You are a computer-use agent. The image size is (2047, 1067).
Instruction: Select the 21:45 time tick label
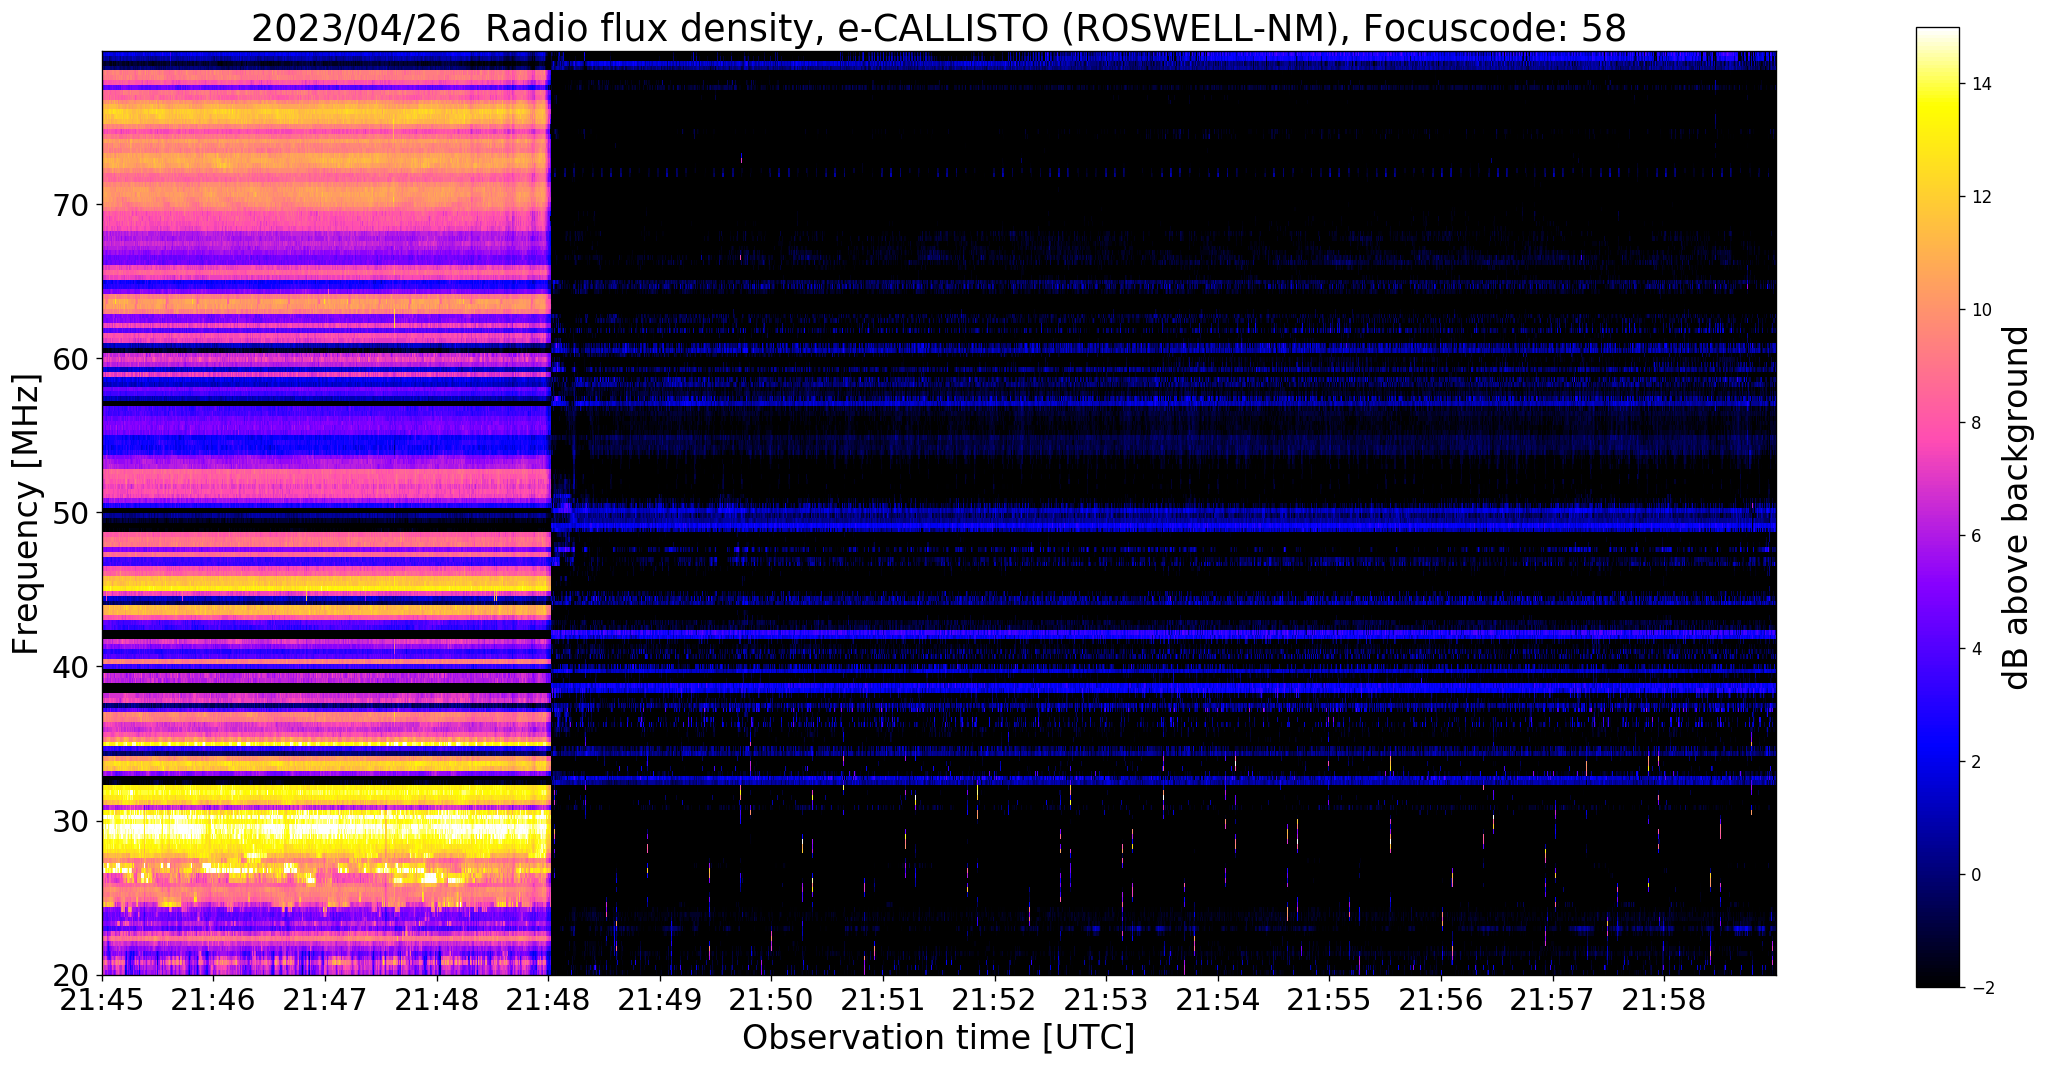[103, 998]
